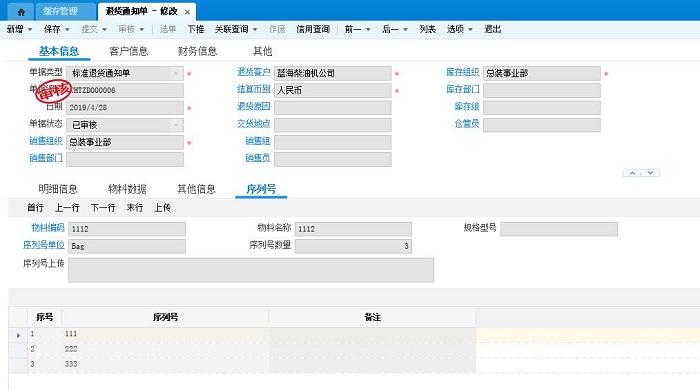Open the 其他信息 tab
This screenshot has width=700, height=390.
pyautogui.click(x=196, y=189)
